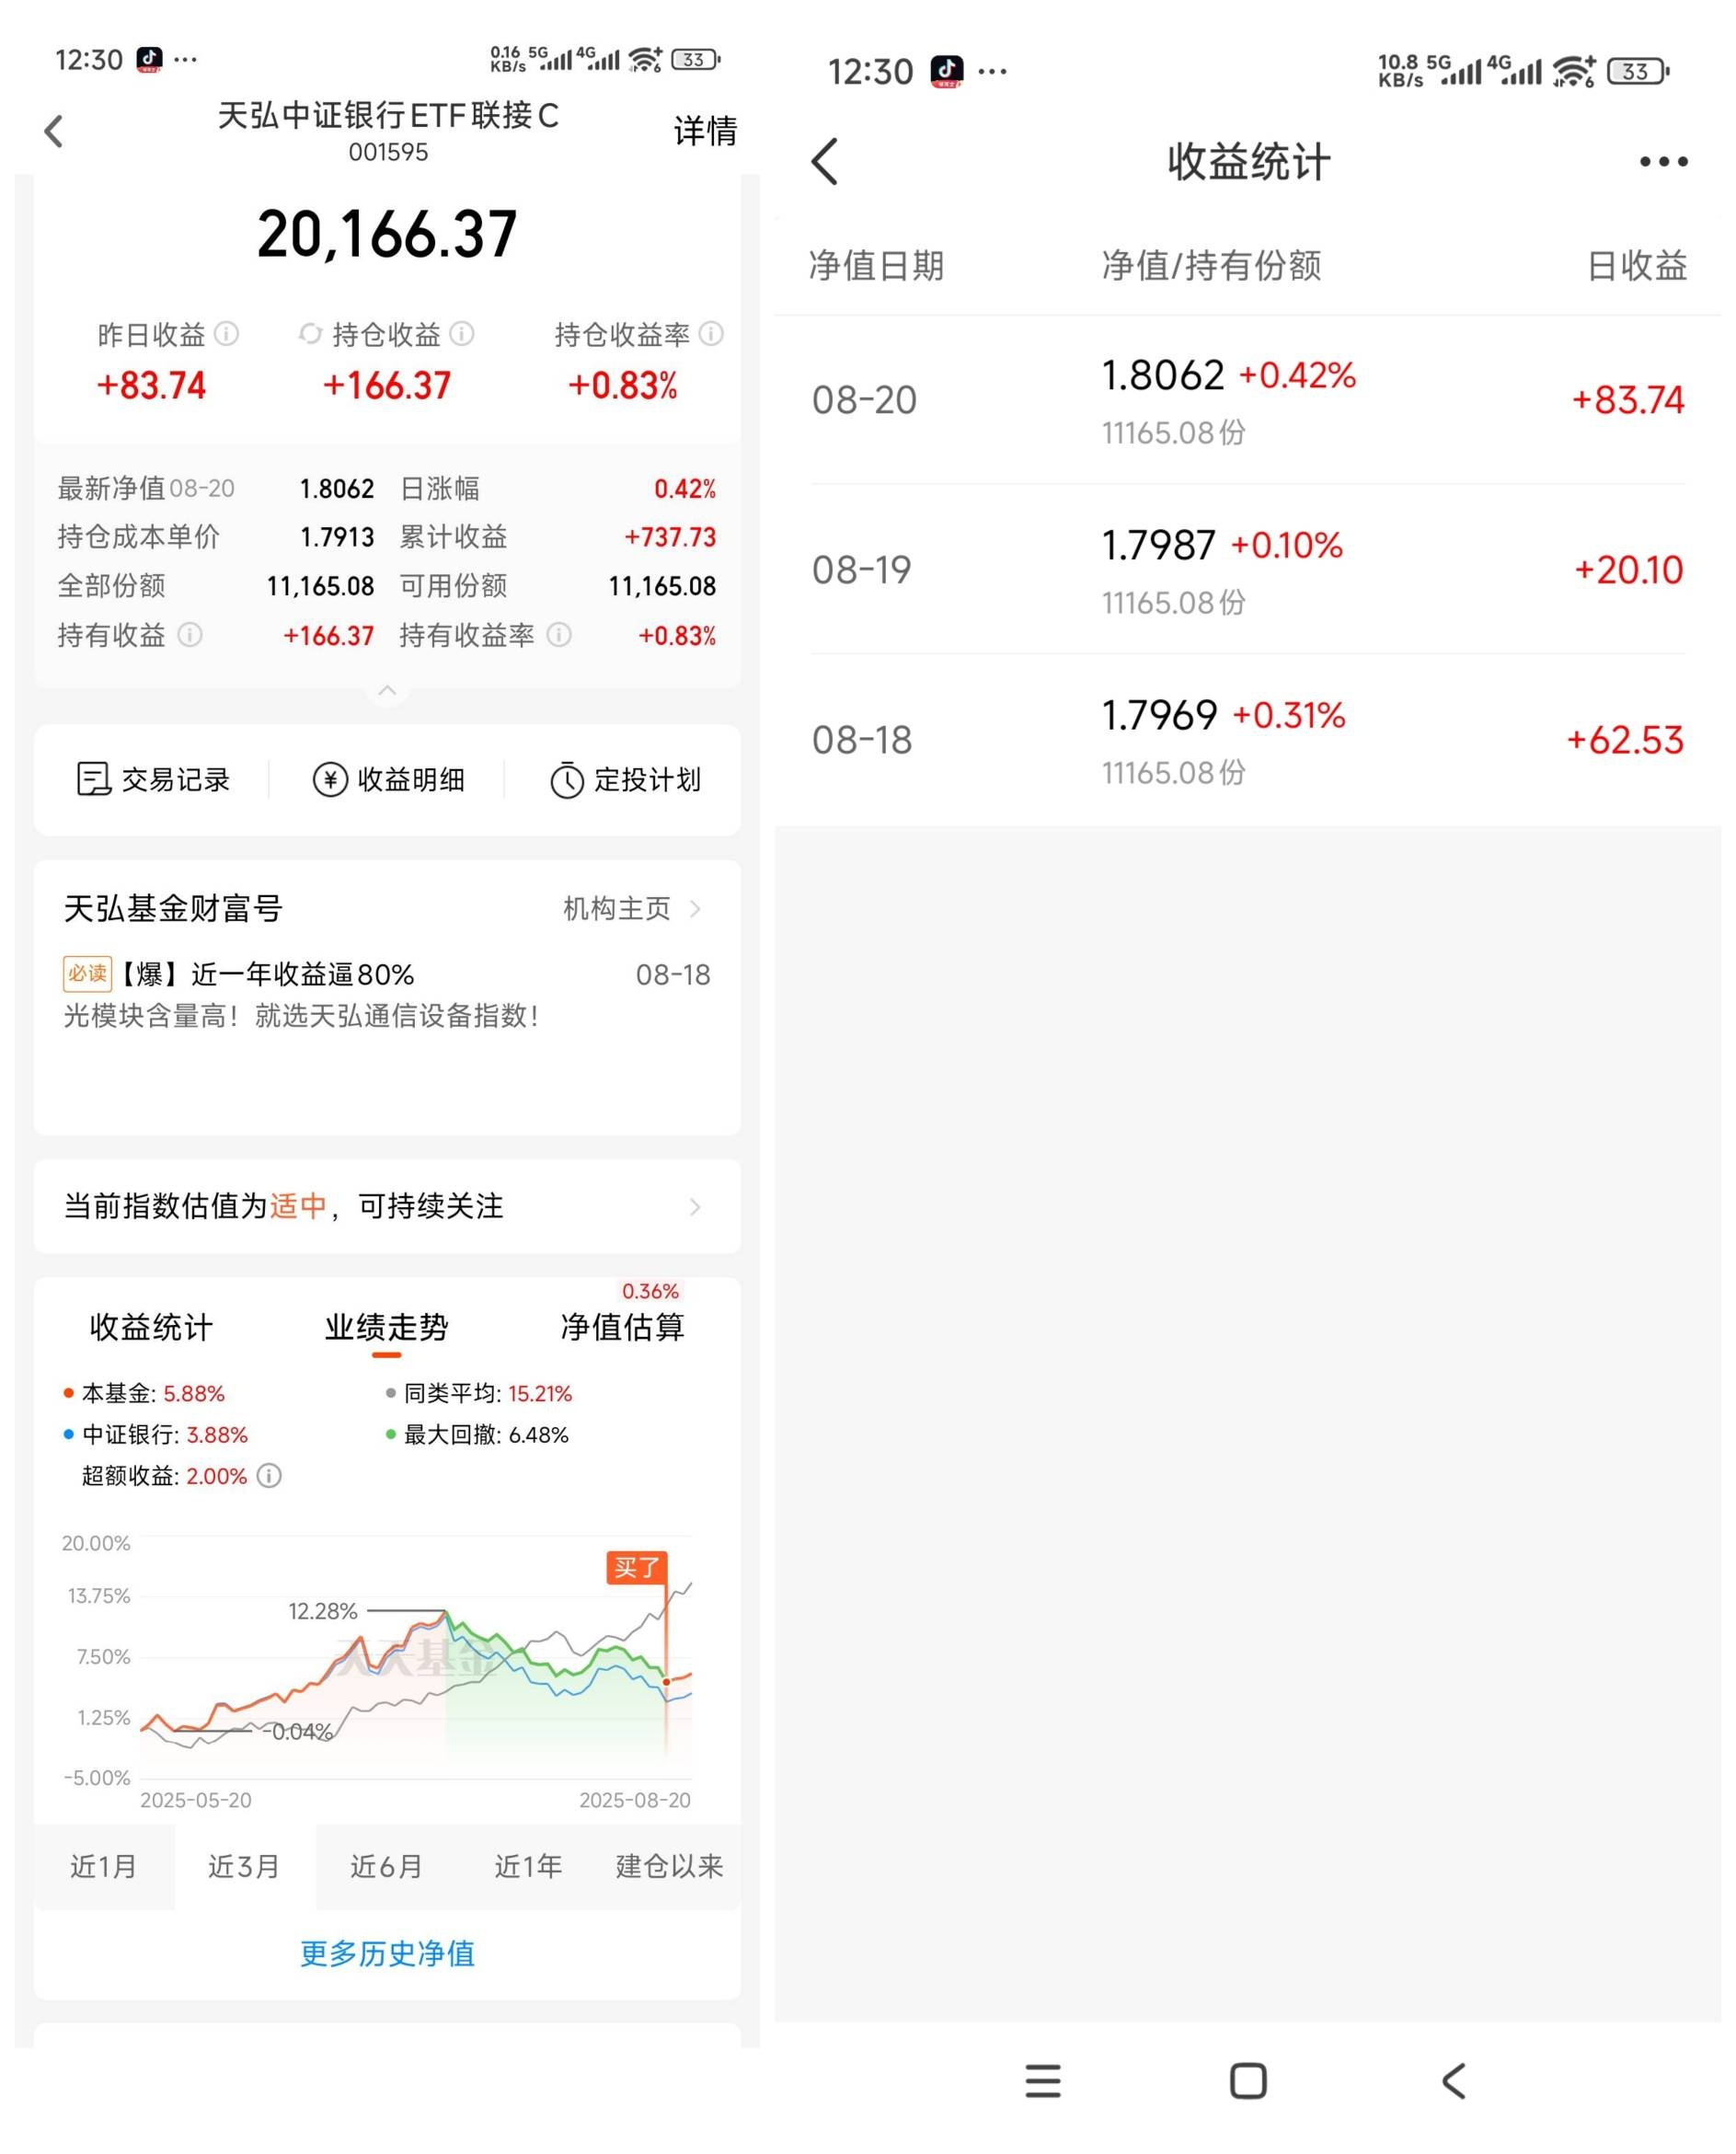Tap 本基金 legend entry
Viewport: 1736px width, 2154px height.
coord(144,1394)
